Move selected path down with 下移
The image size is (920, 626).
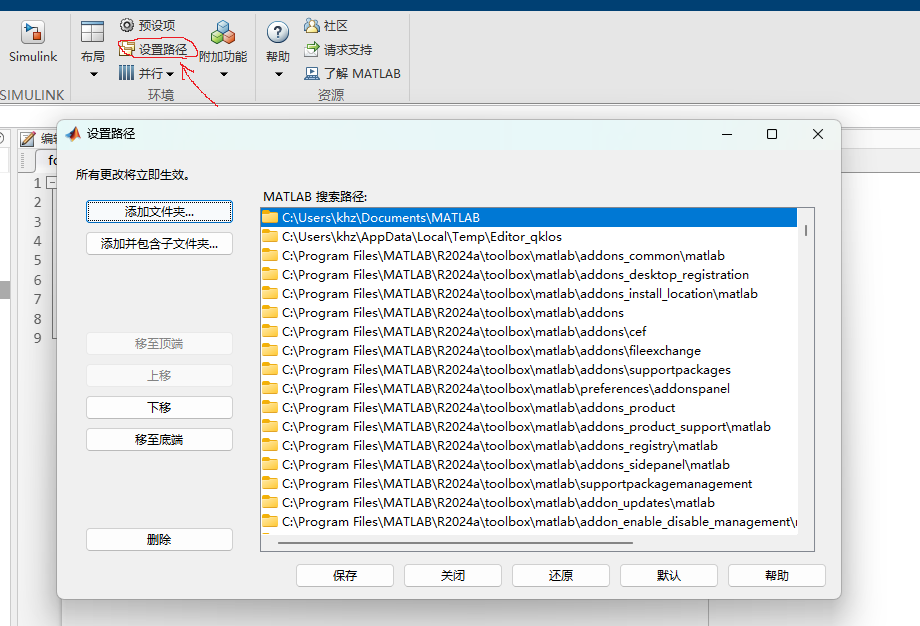[x=160, y=407]
